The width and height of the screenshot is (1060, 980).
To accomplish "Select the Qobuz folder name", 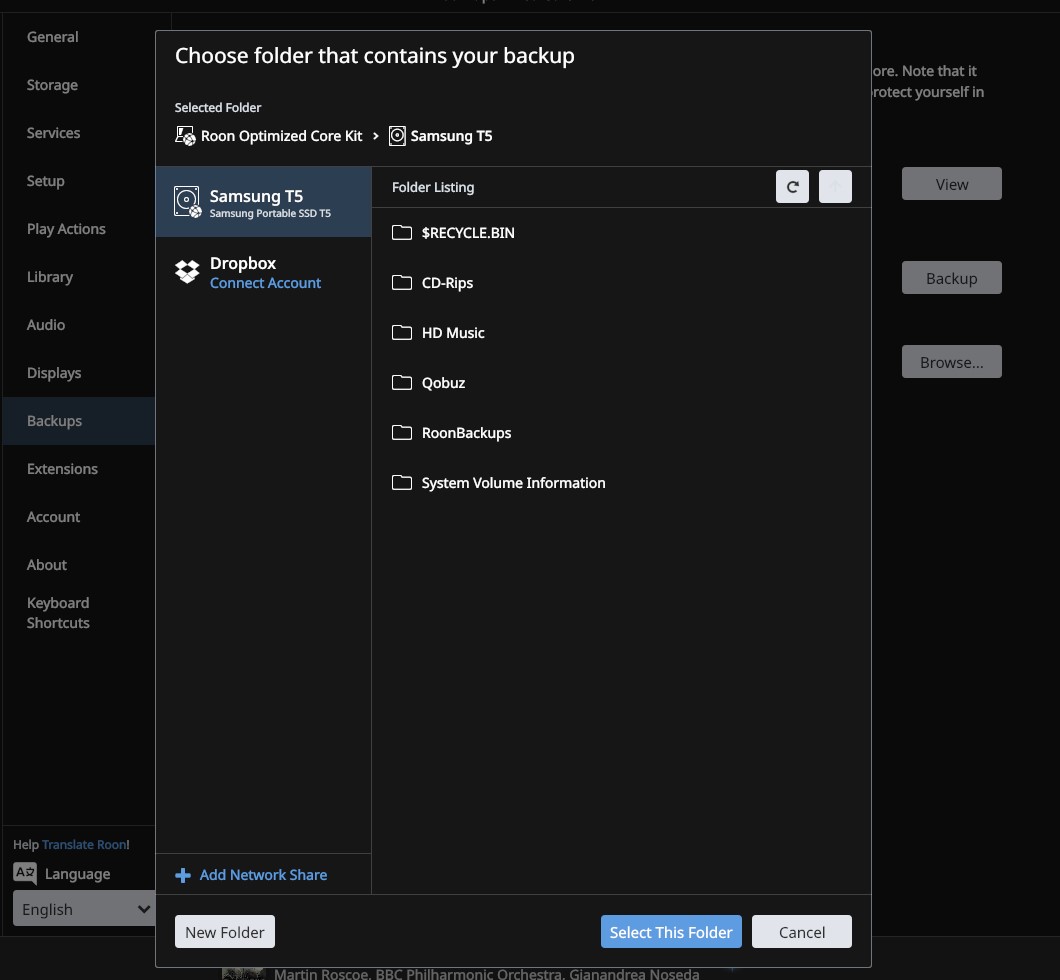I will pos(443,383).
